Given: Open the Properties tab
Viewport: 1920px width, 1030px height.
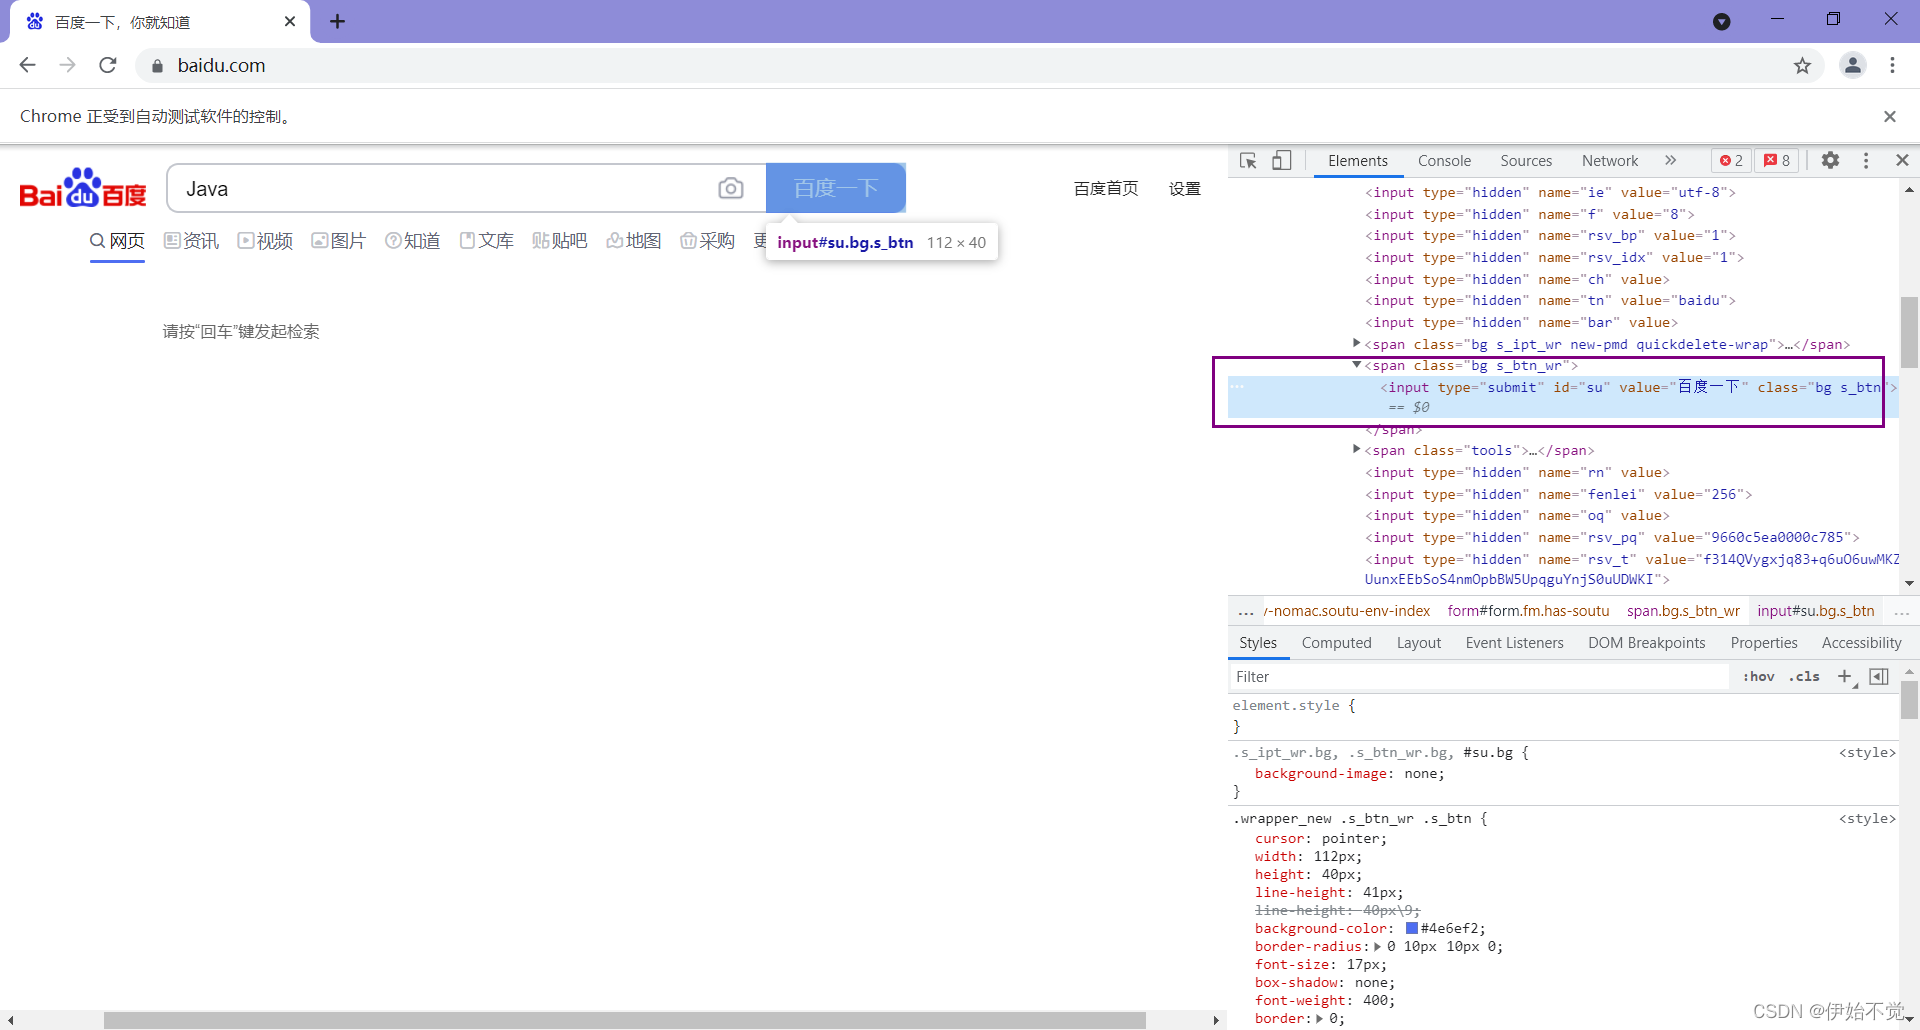Looking at the screenshot, I should 1764,643.
